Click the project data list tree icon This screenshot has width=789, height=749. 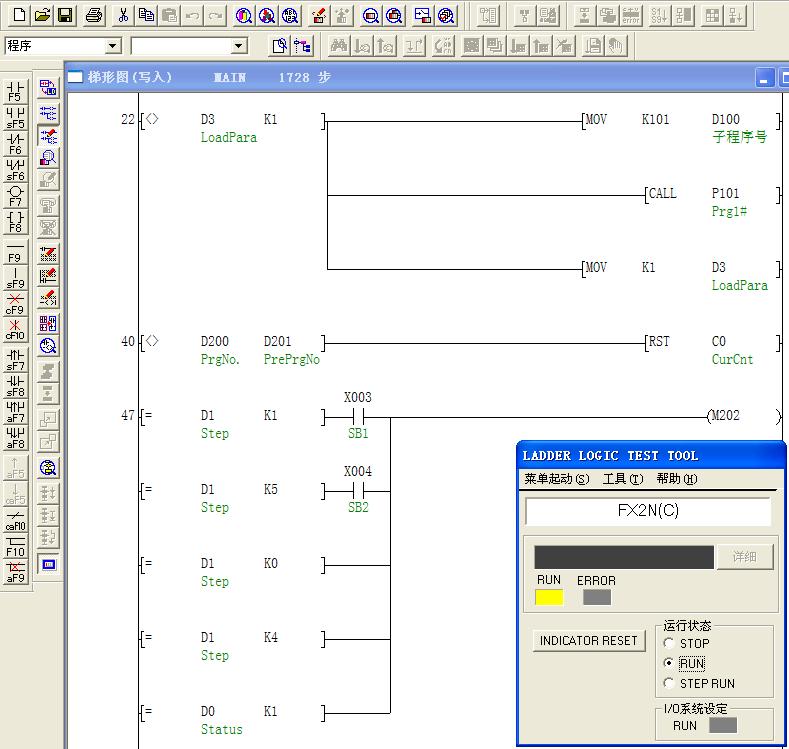click(303, 46)
